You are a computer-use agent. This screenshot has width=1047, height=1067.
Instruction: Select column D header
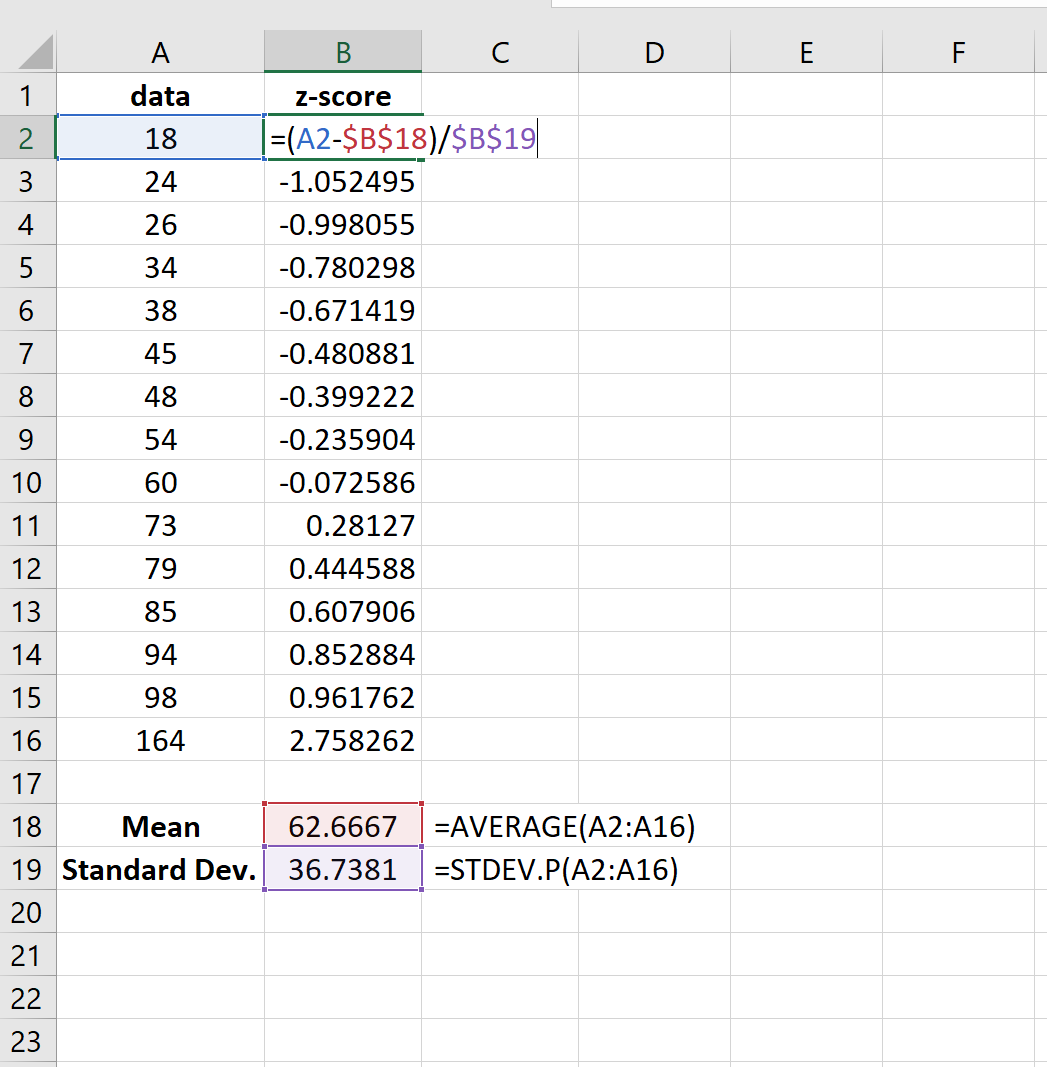click(x=653, y=52)
